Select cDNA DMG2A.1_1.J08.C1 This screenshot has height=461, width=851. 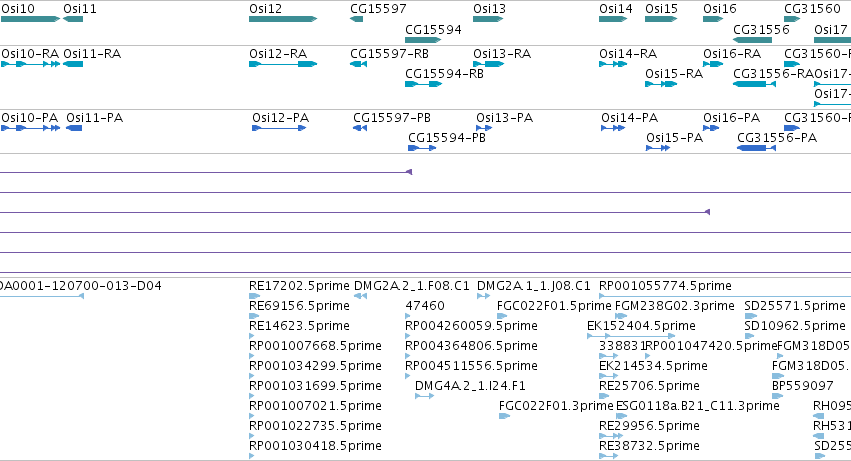point(534,286)
